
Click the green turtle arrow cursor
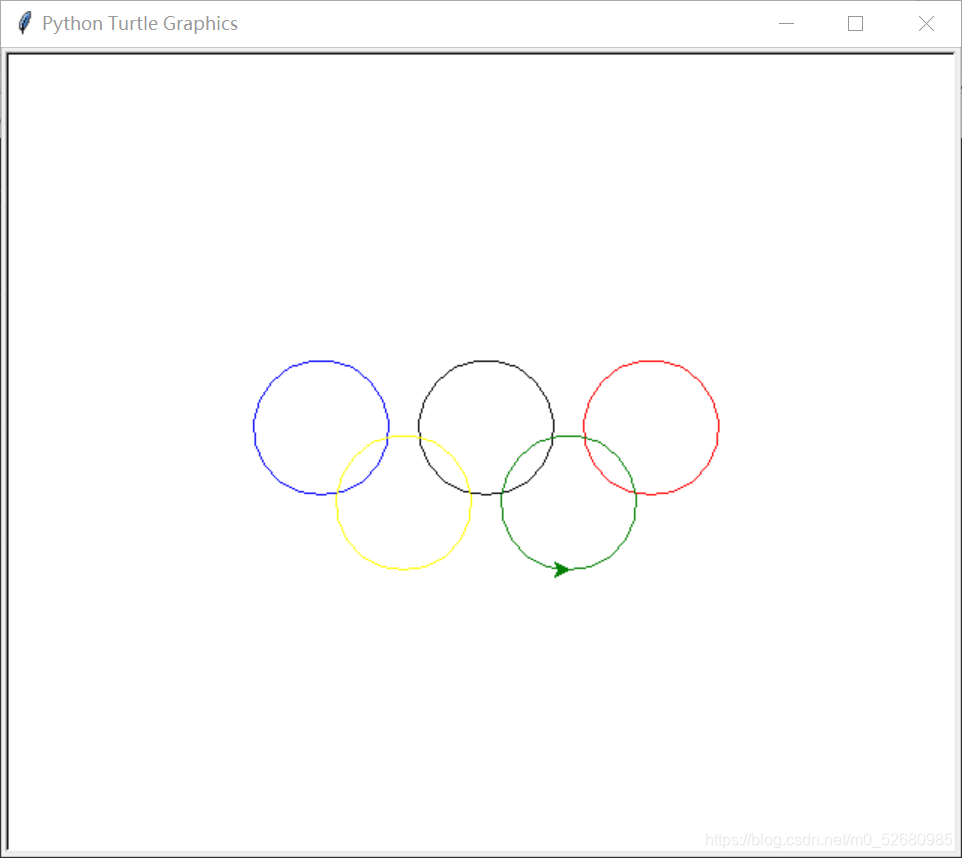click(561, 570)
